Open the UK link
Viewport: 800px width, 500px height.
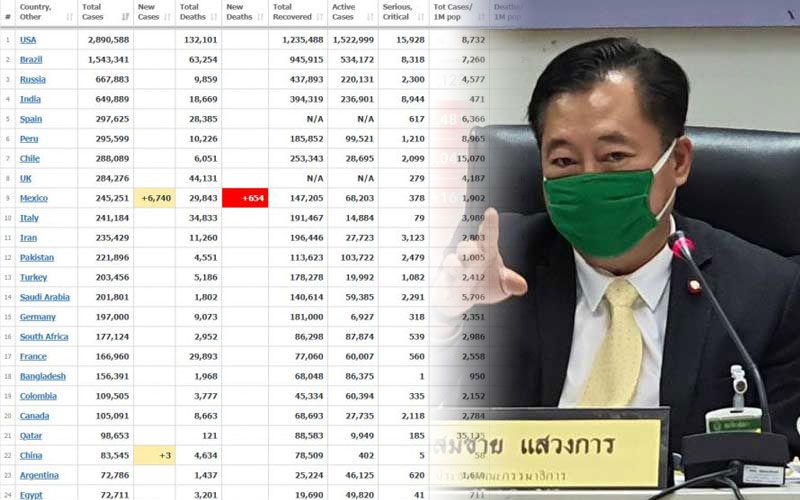click(x=26, y=179)
